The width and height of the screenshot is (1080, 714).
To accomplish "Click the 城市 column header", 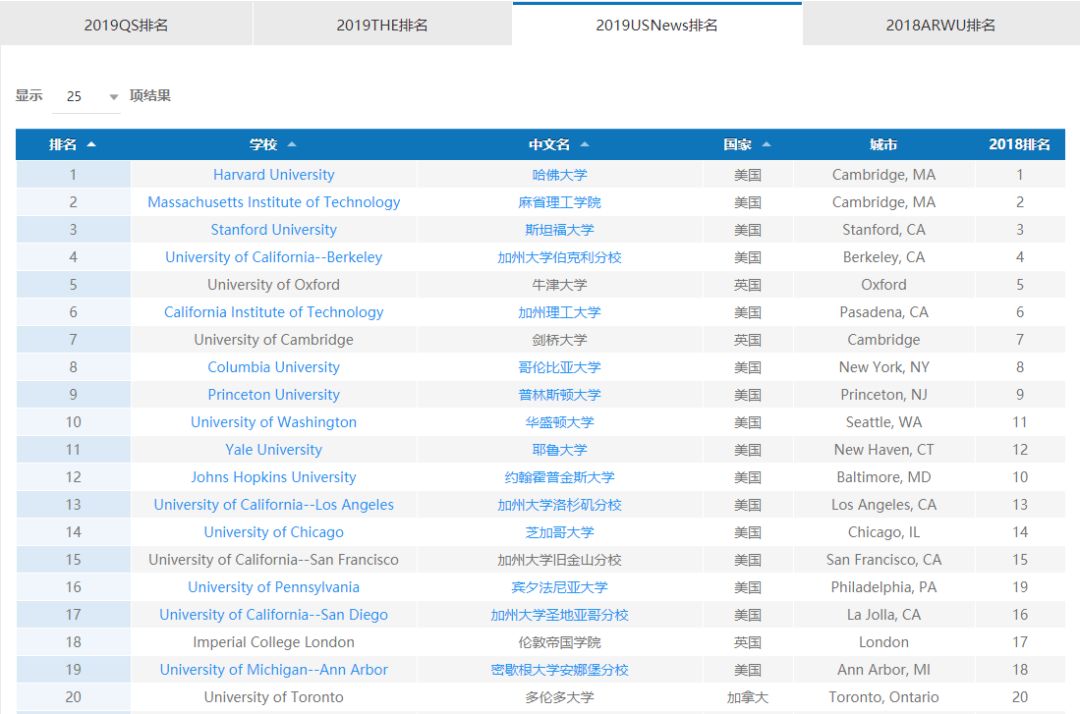I will (884, 145).
